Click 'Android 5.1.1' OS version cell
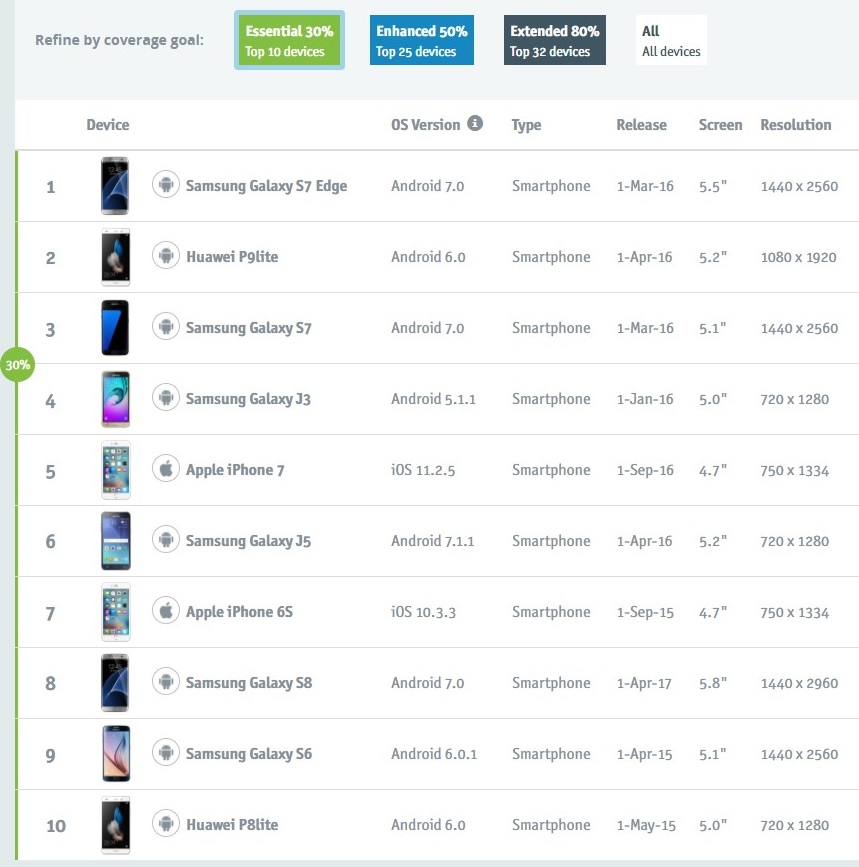859x867 pixels. coord(433,399)
